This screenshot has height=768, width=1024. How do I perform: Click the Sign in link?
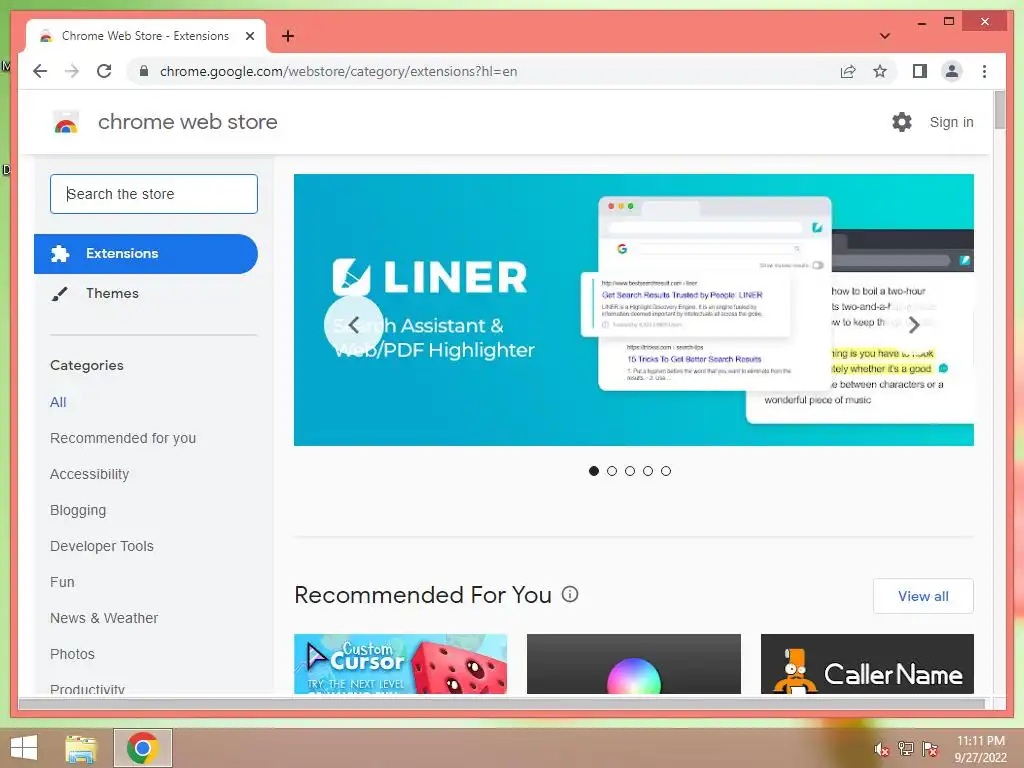click(951, 122)
